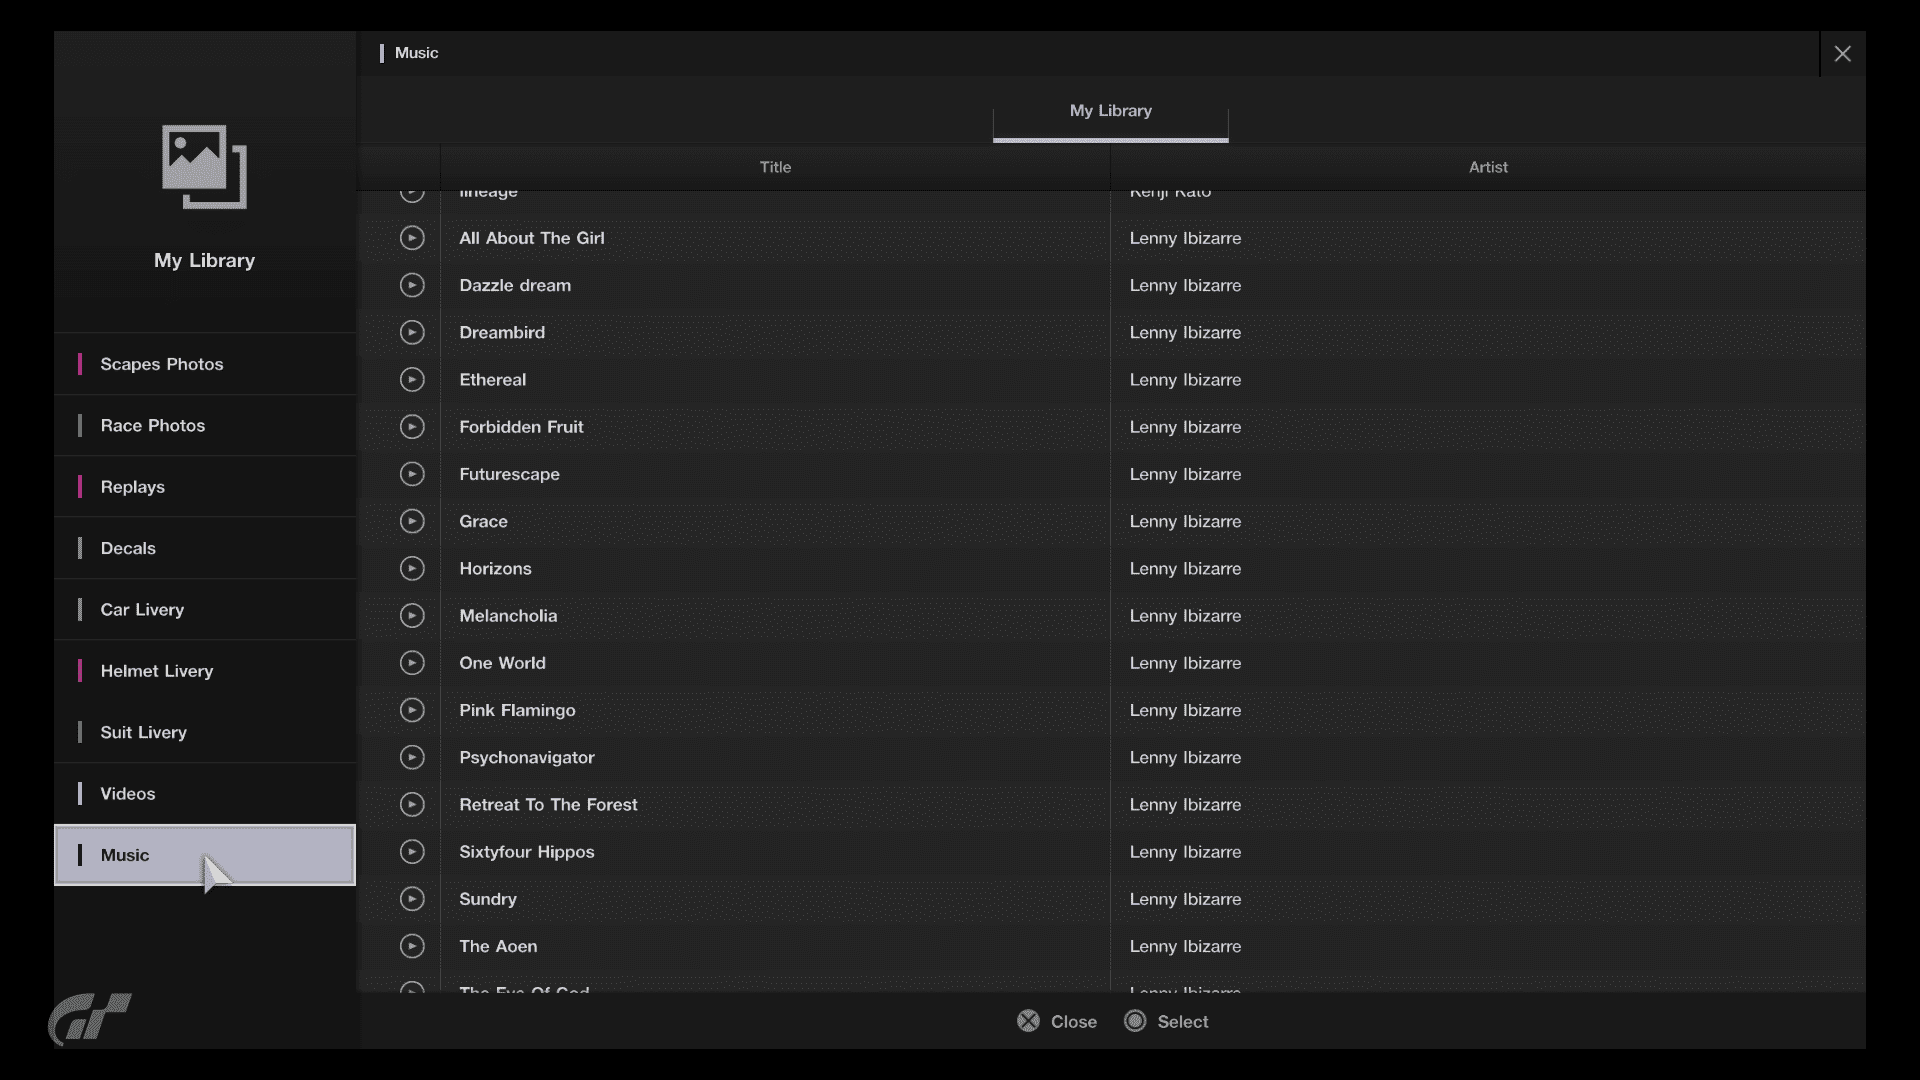
Task: Click the My Library photo icon
Action: [204, 167]
